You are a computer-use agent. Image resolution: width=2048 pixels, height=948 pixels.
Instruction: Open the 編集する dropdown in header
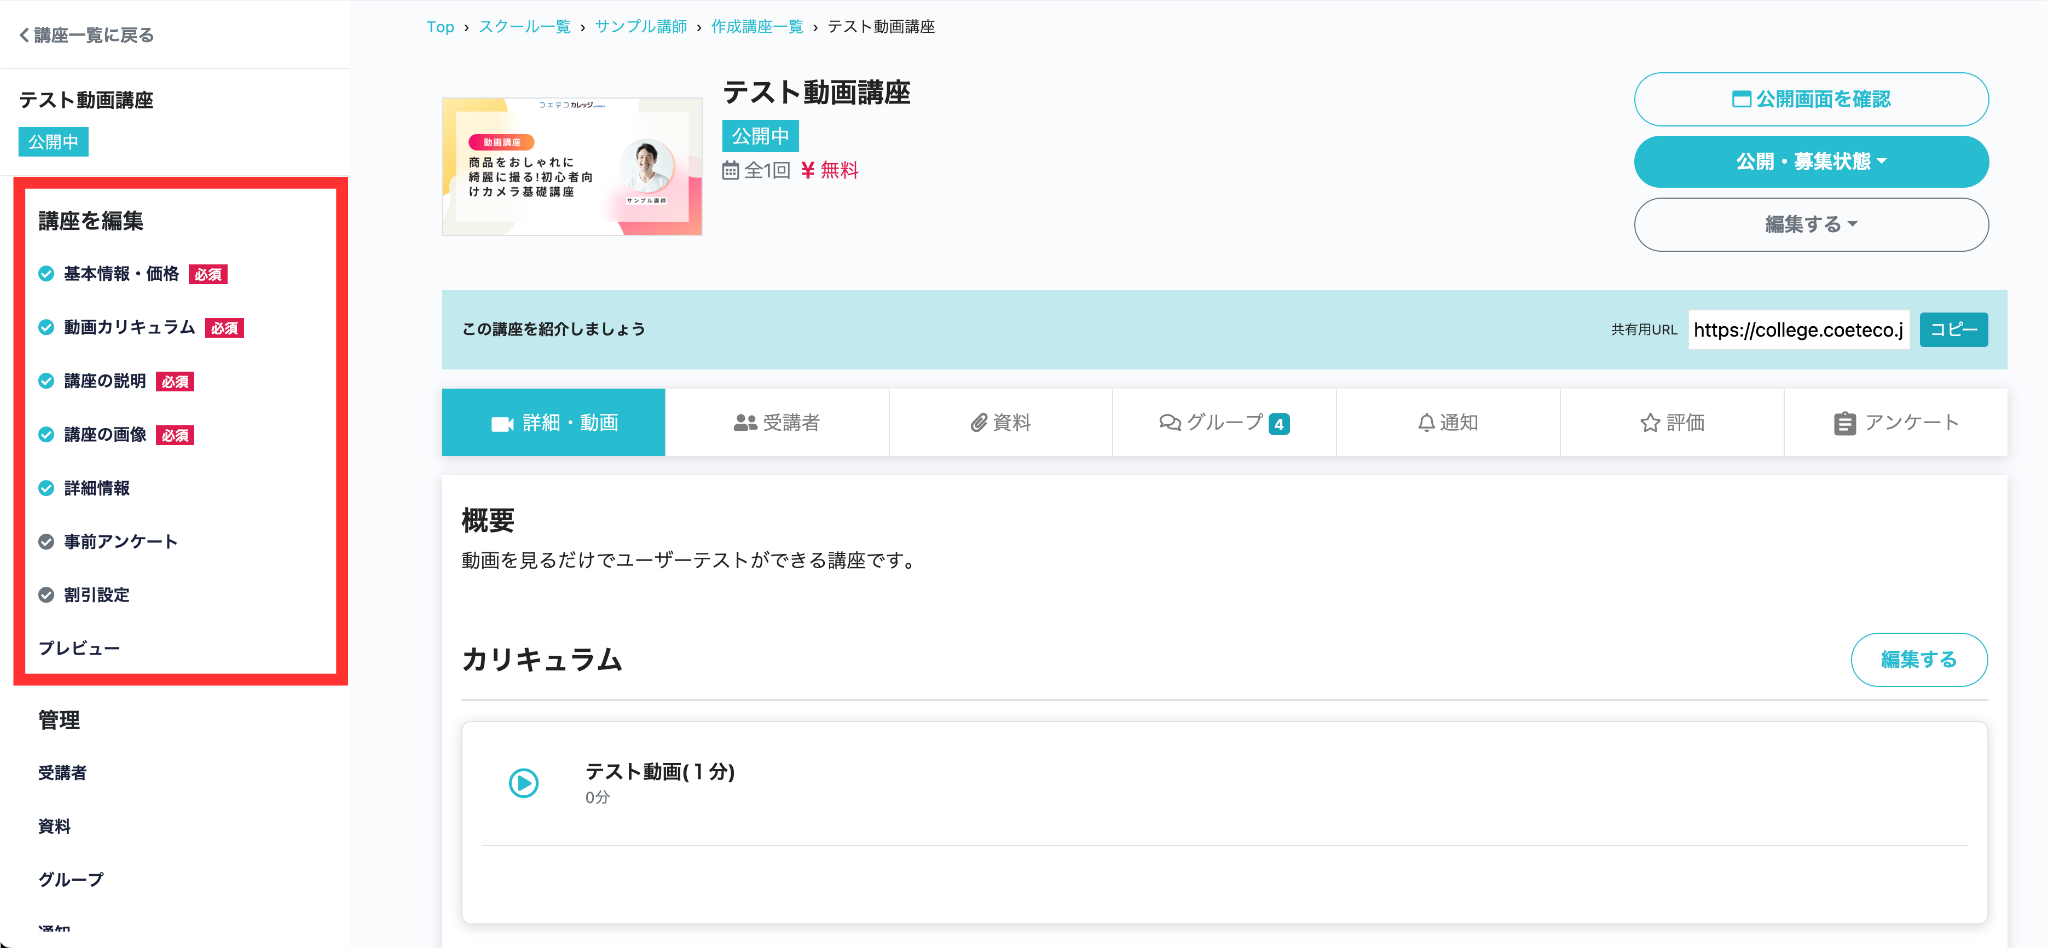[1810, 225]
